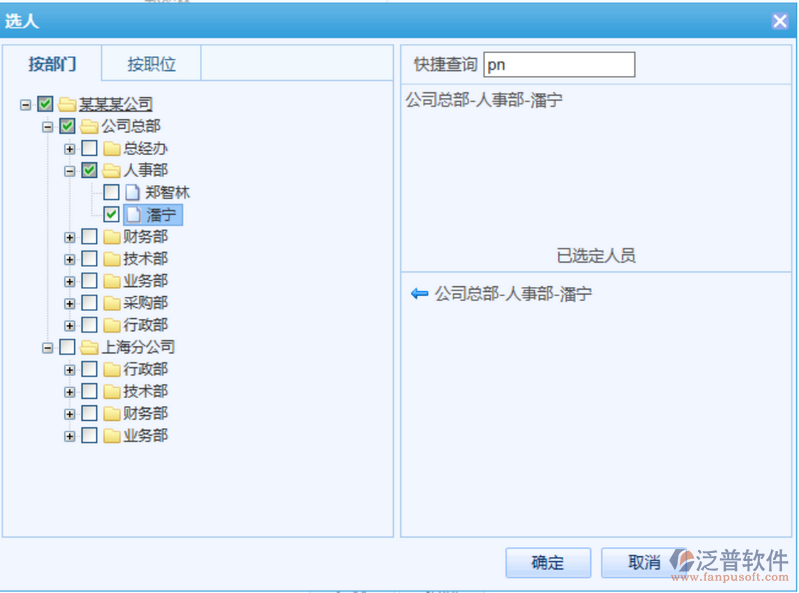Click the 快捷查询 search input field
The width and height of the screenshot is (799, 593).
(x=559, y=65)
